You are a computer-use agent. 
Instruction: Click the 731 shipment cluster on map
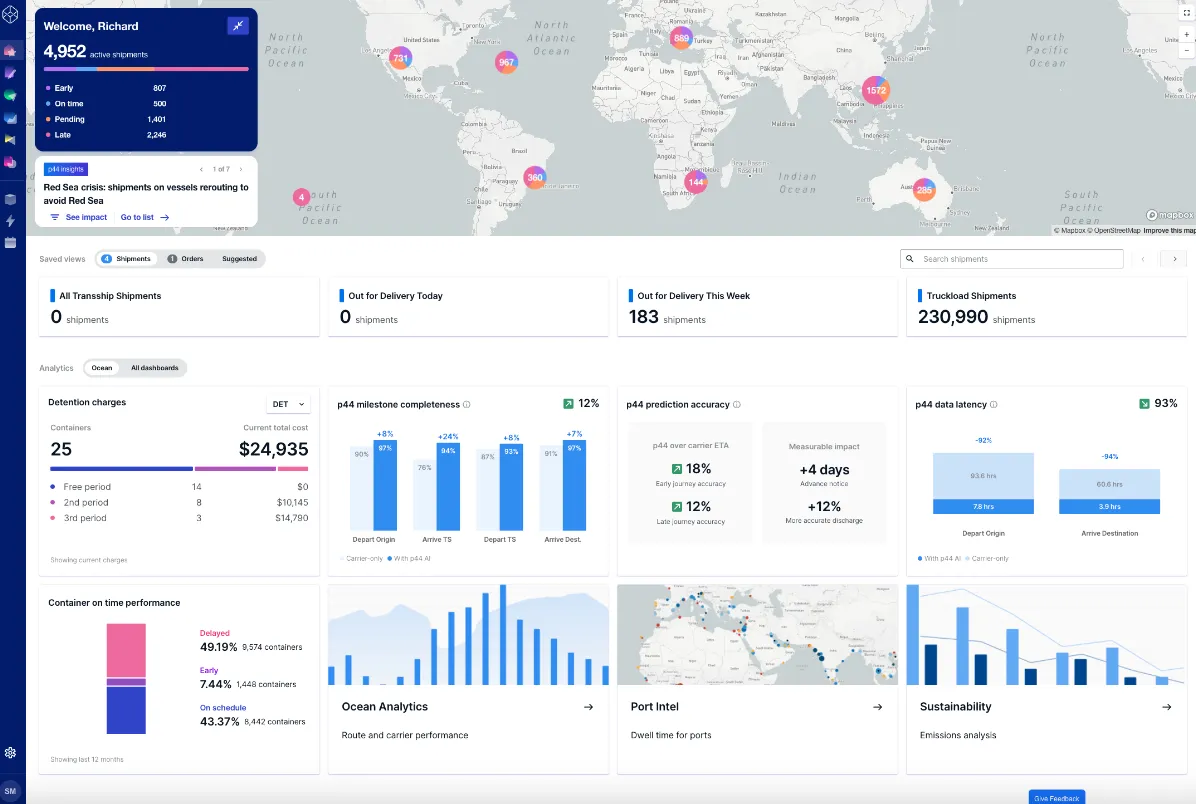pos(400,58)
